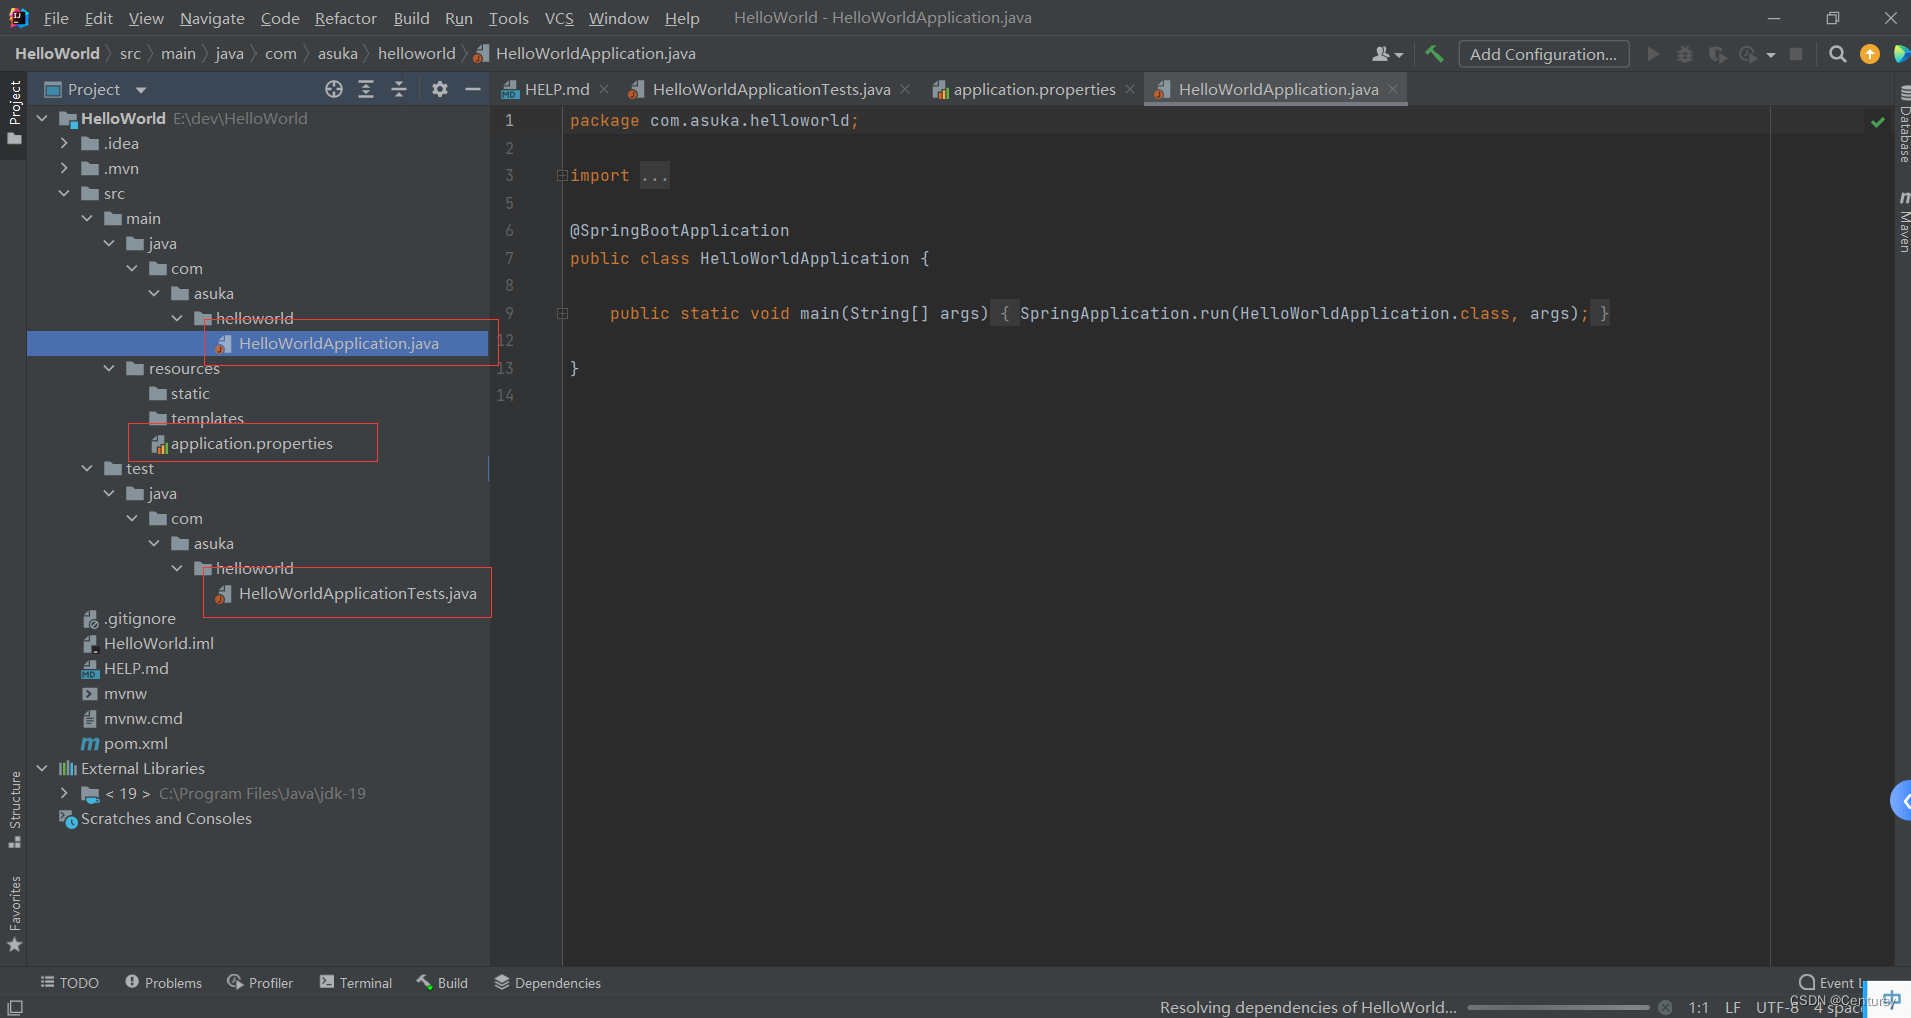Open the Problems tool window

click(x=163, y=982)
